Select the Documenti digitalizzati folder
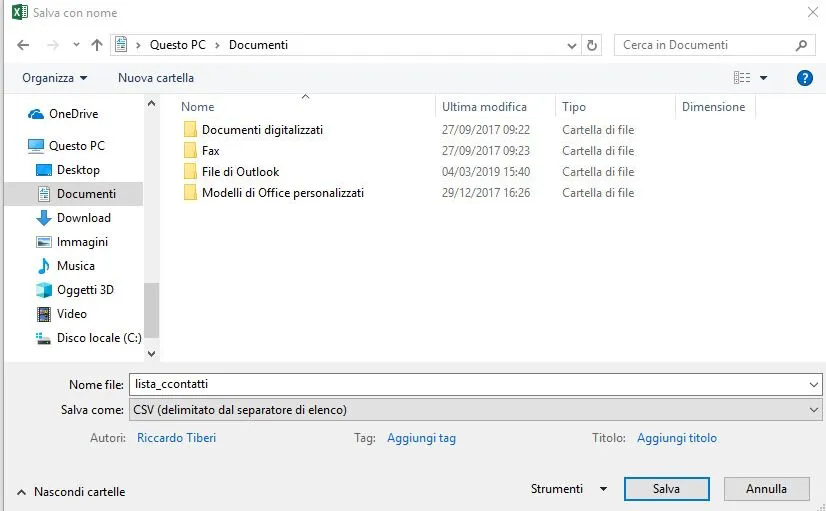The width and height of the screenshot is (826, 511). [x=262, y=130]
